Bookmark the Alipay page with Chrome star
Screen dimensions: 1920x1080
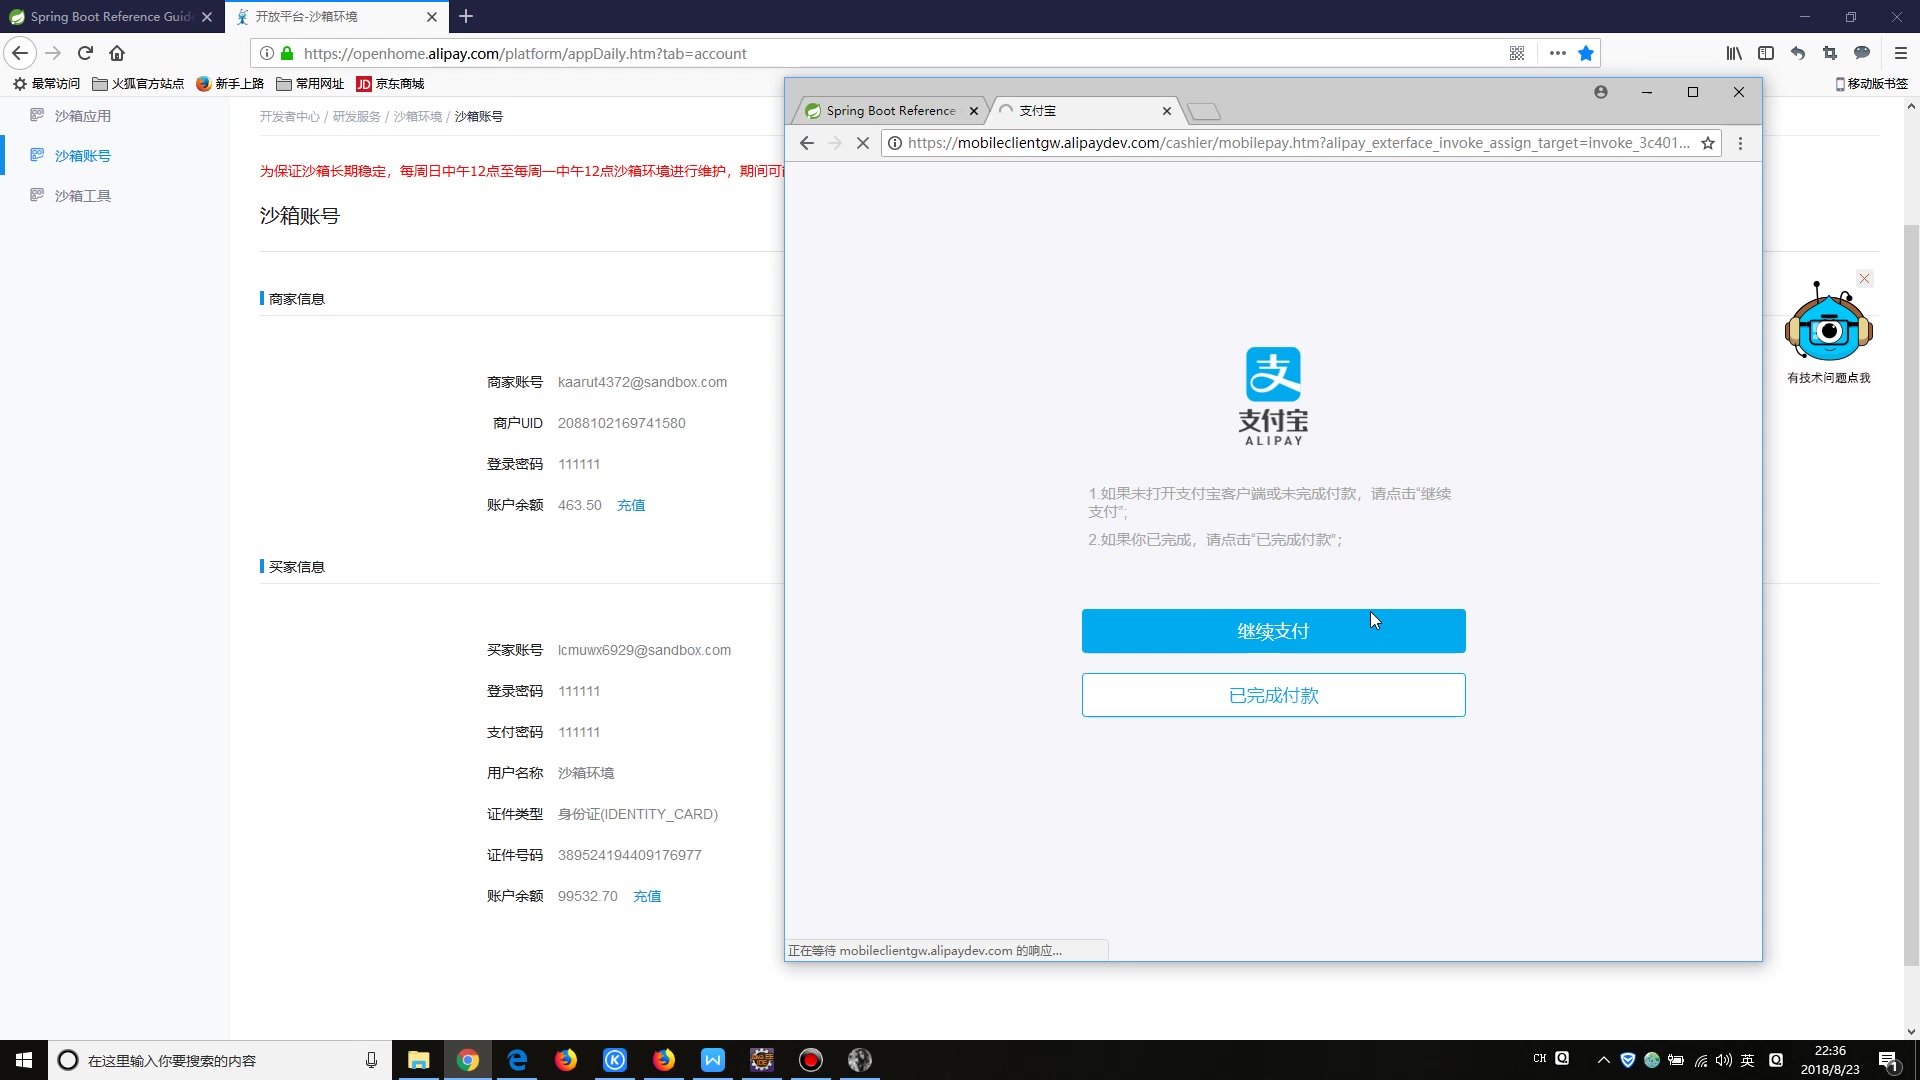pyautogui.click(x=1708, y=143)
